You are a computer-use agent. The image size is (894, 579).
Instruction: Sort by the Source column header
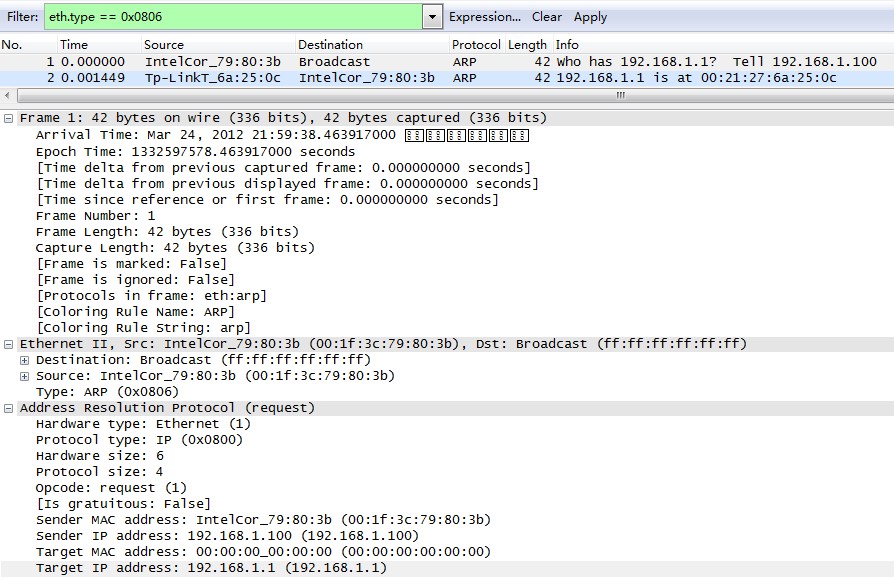(164, 45)
